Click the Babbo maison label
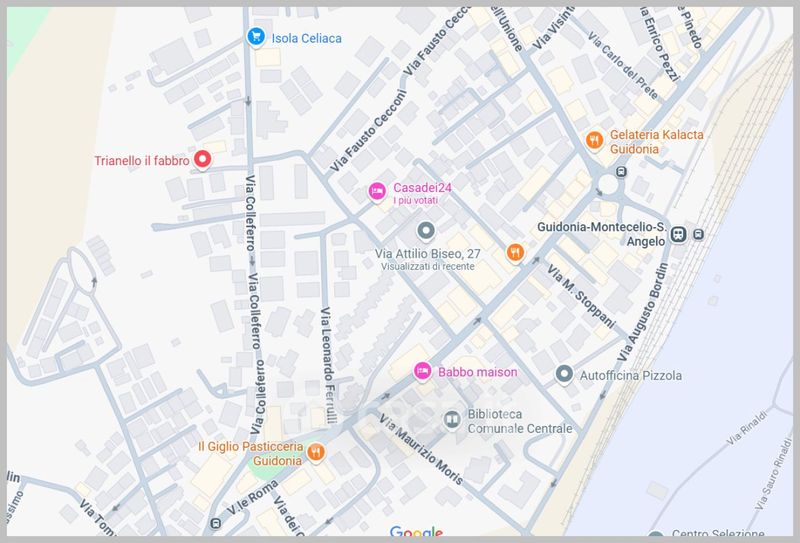Screen dimensions: 800x543 [478, 372]
